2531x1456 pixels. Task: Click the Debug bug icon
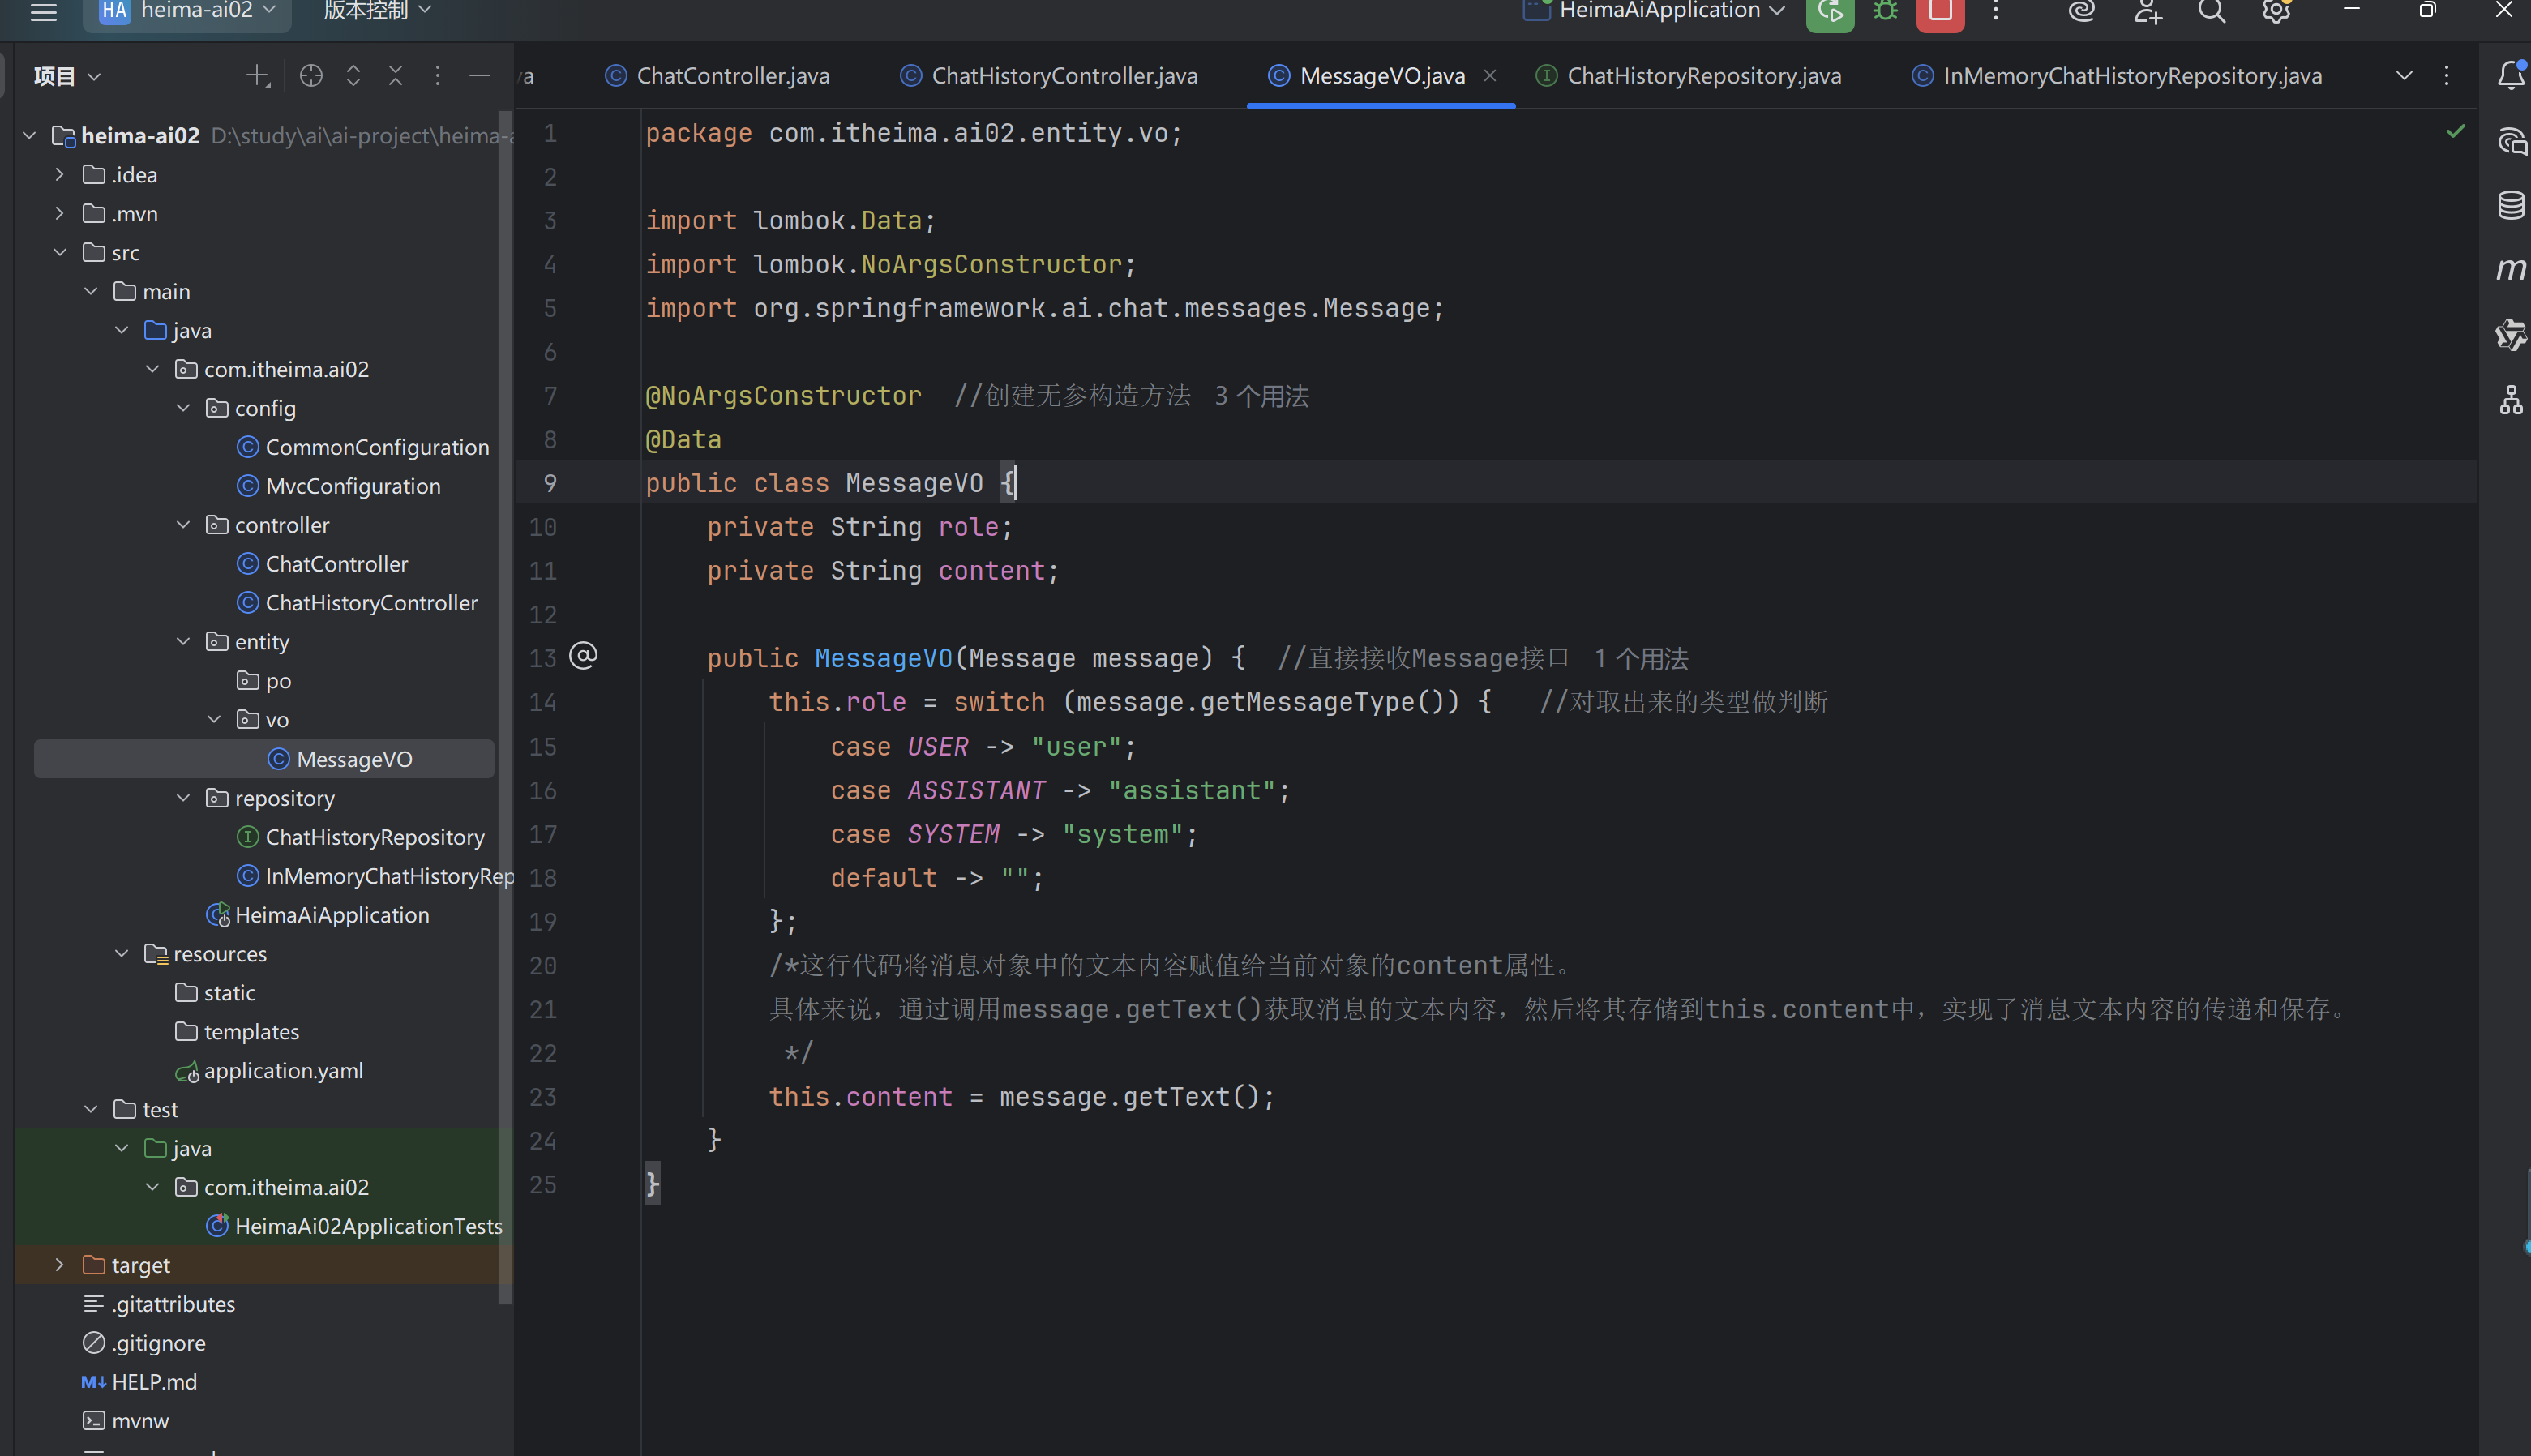click(x=1885, y=12)
